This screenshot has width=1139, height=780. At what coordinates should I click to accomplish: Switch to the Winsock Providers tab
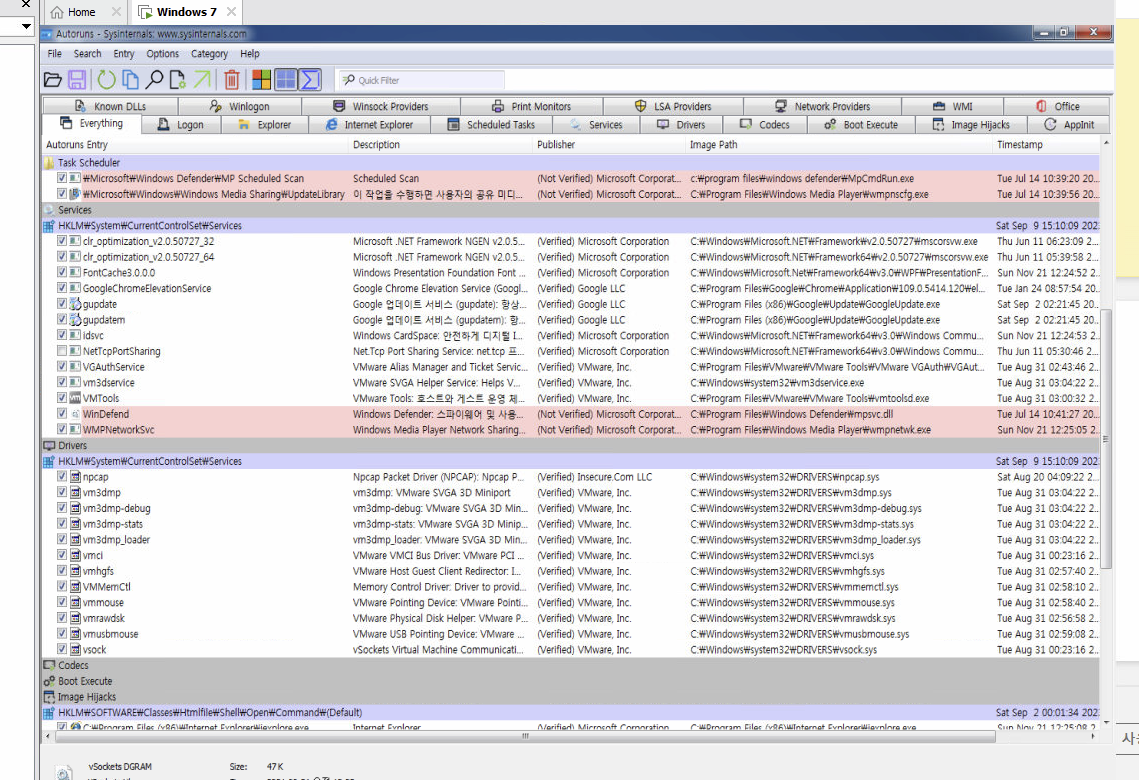(381, 106)
